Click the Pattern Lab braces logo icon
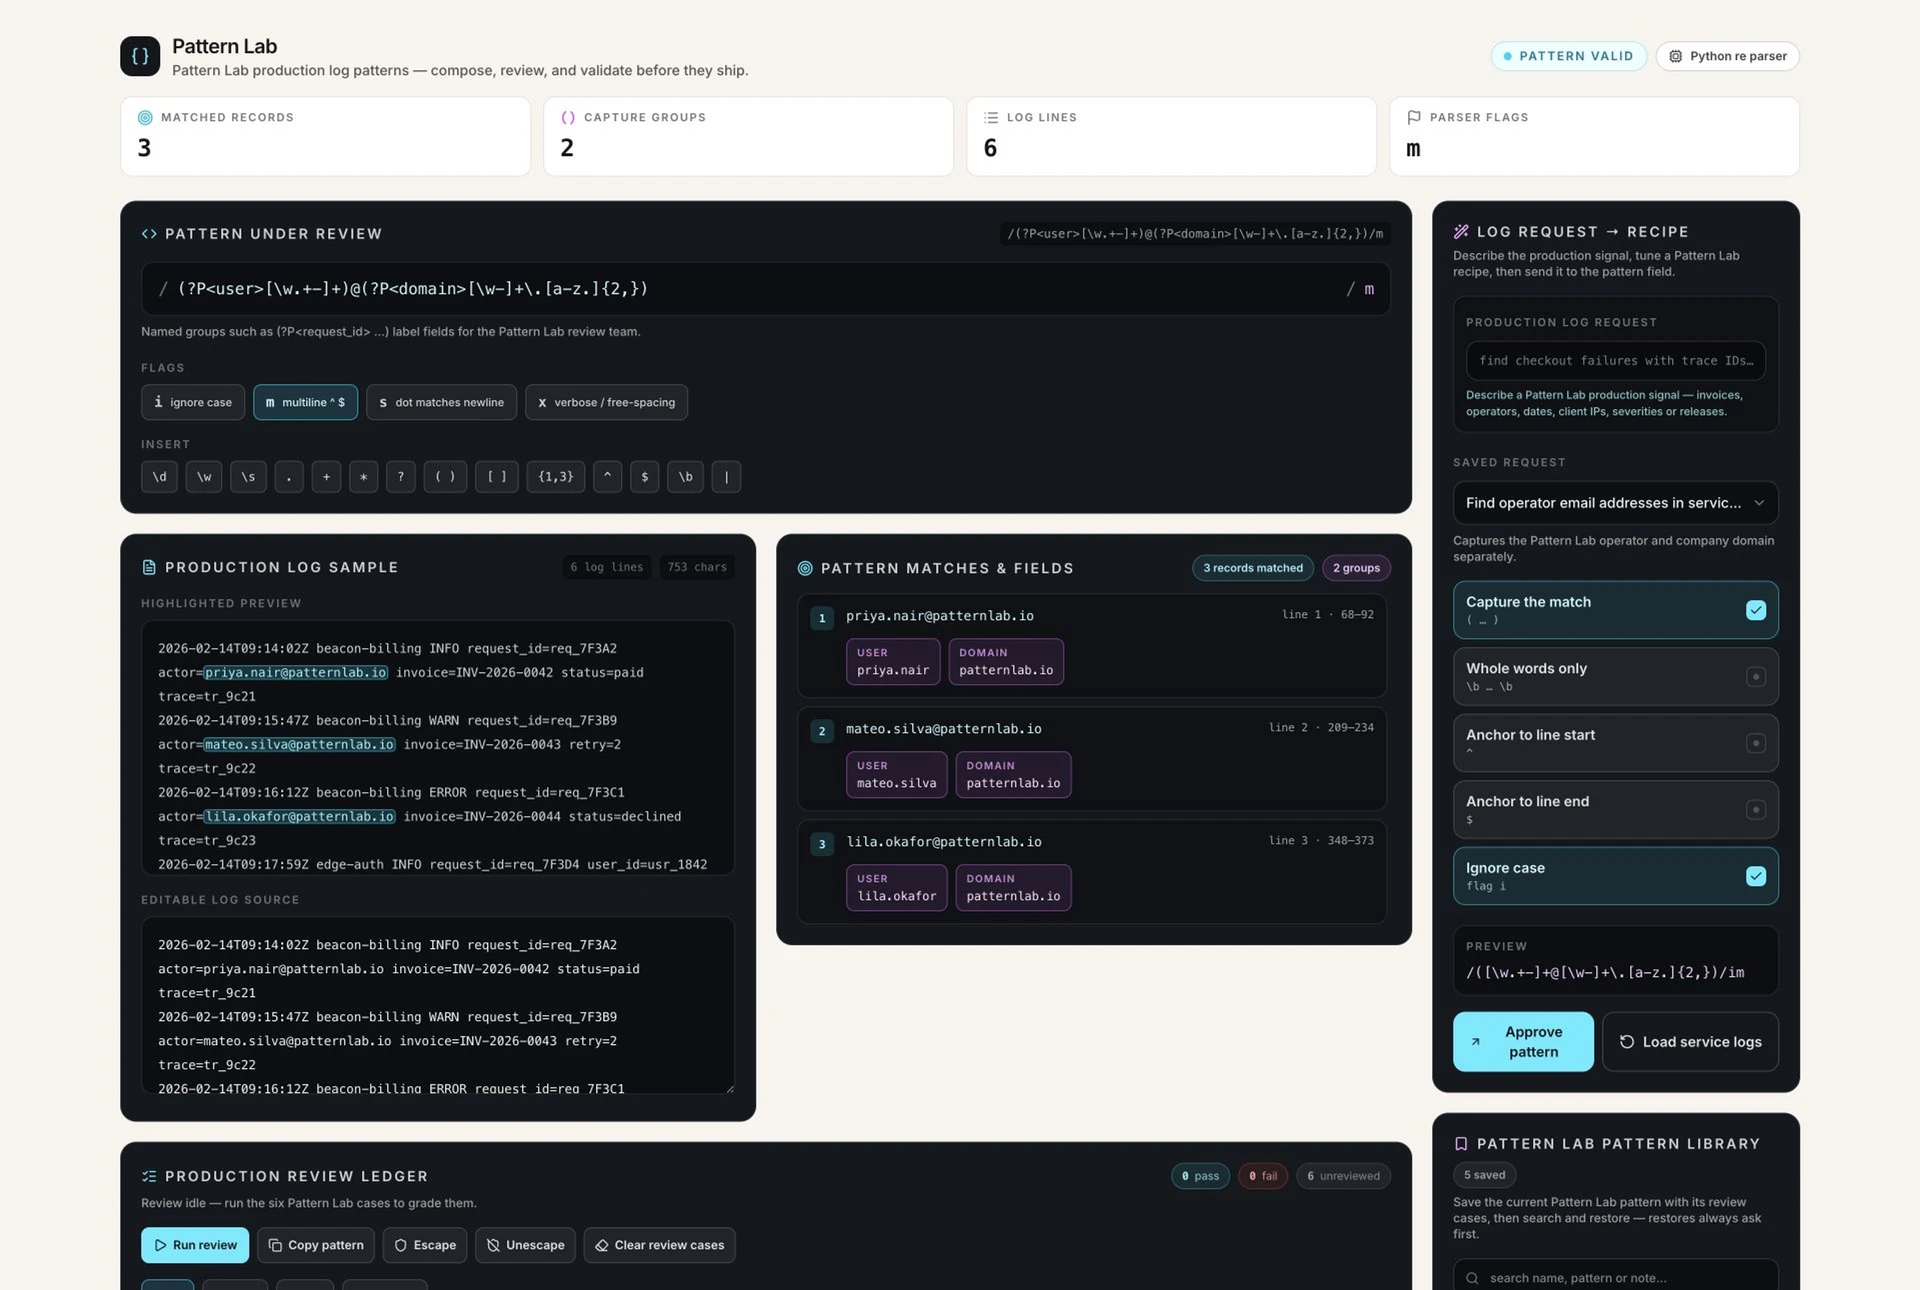Screen dimensions: 1920x1290 pos(140,56)
